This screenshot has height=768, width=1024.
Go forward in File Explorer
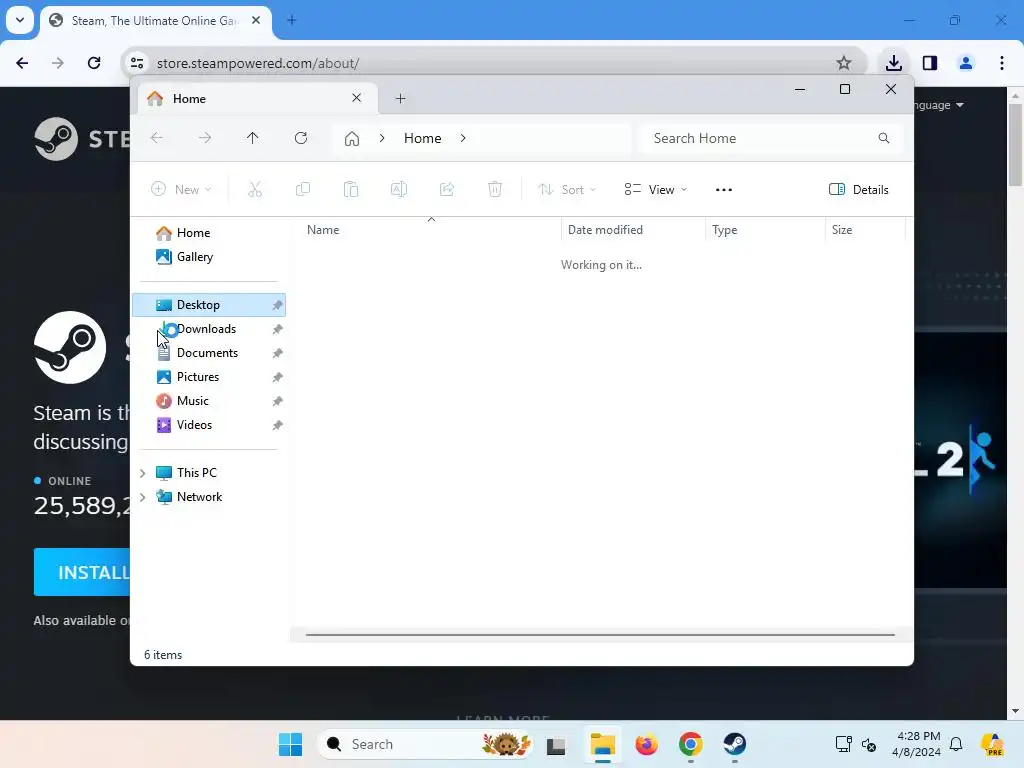tap(205, 138)
